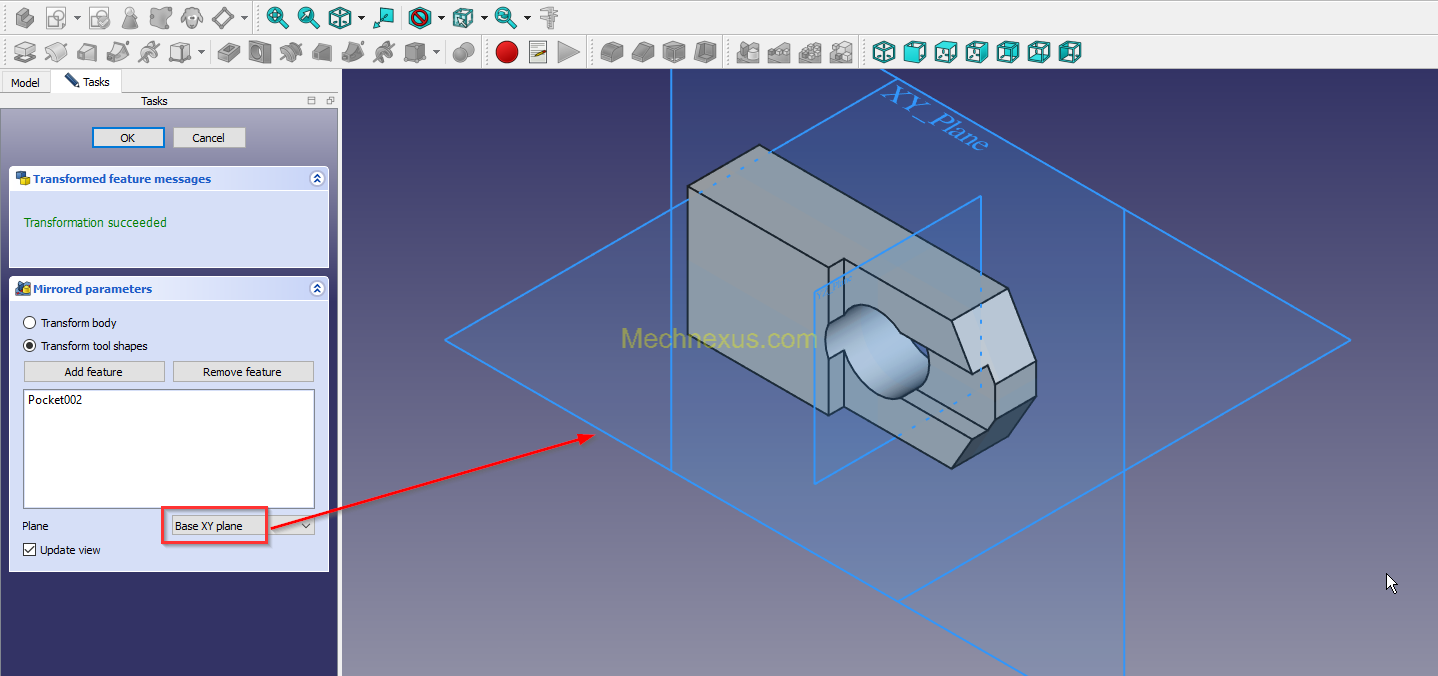This screenshot has width=1438, height=676.
Task: Collapse the Transformed feature messages section
Action: [x=317, y=178]
